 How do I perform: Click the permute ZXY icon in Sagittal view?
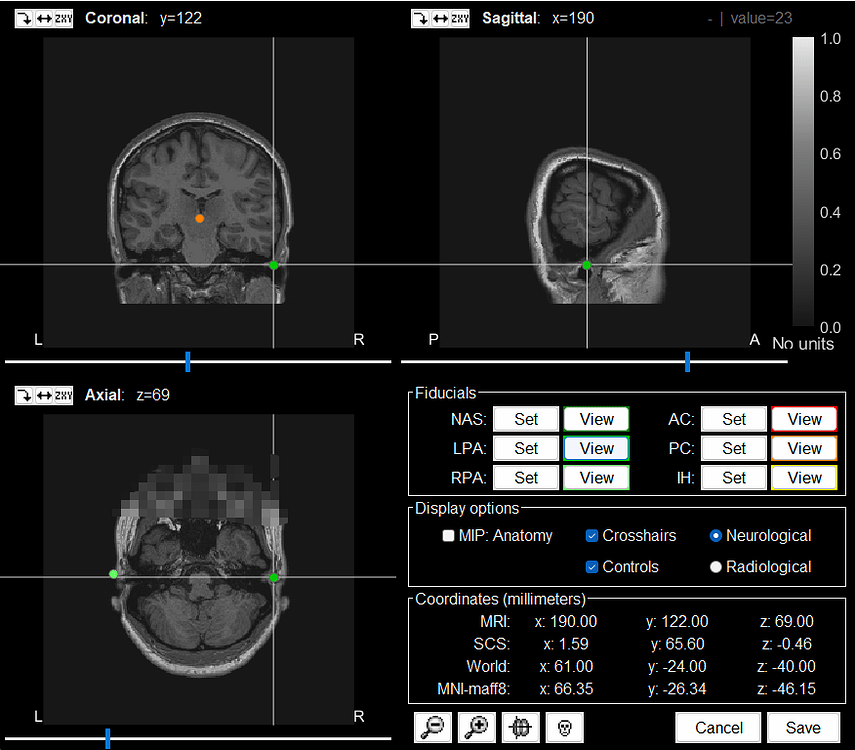[460, 19]
